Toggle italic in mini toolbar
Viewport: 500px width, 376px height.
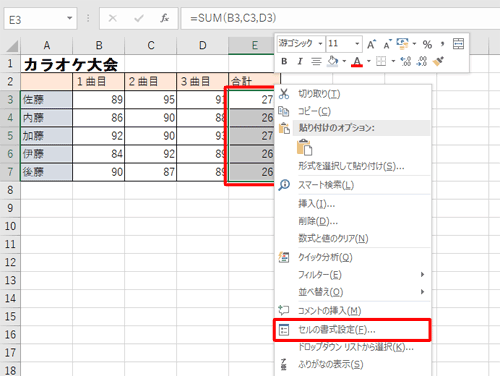point(300,61)
